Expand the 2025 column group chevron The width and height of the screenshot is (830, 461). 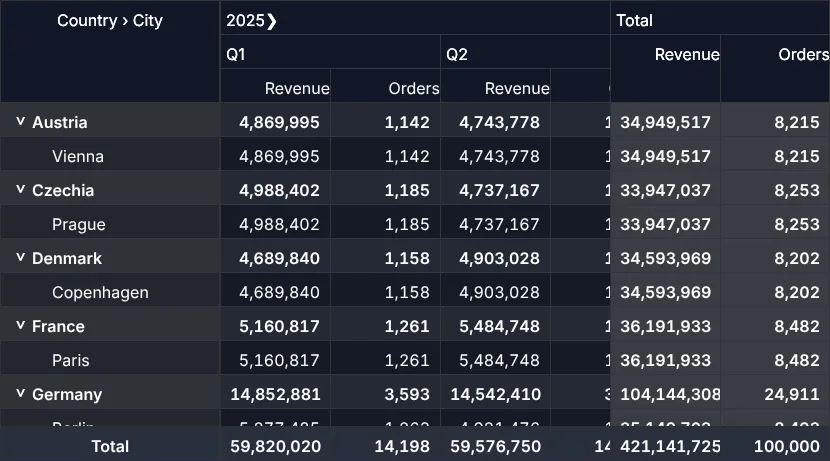272,21
